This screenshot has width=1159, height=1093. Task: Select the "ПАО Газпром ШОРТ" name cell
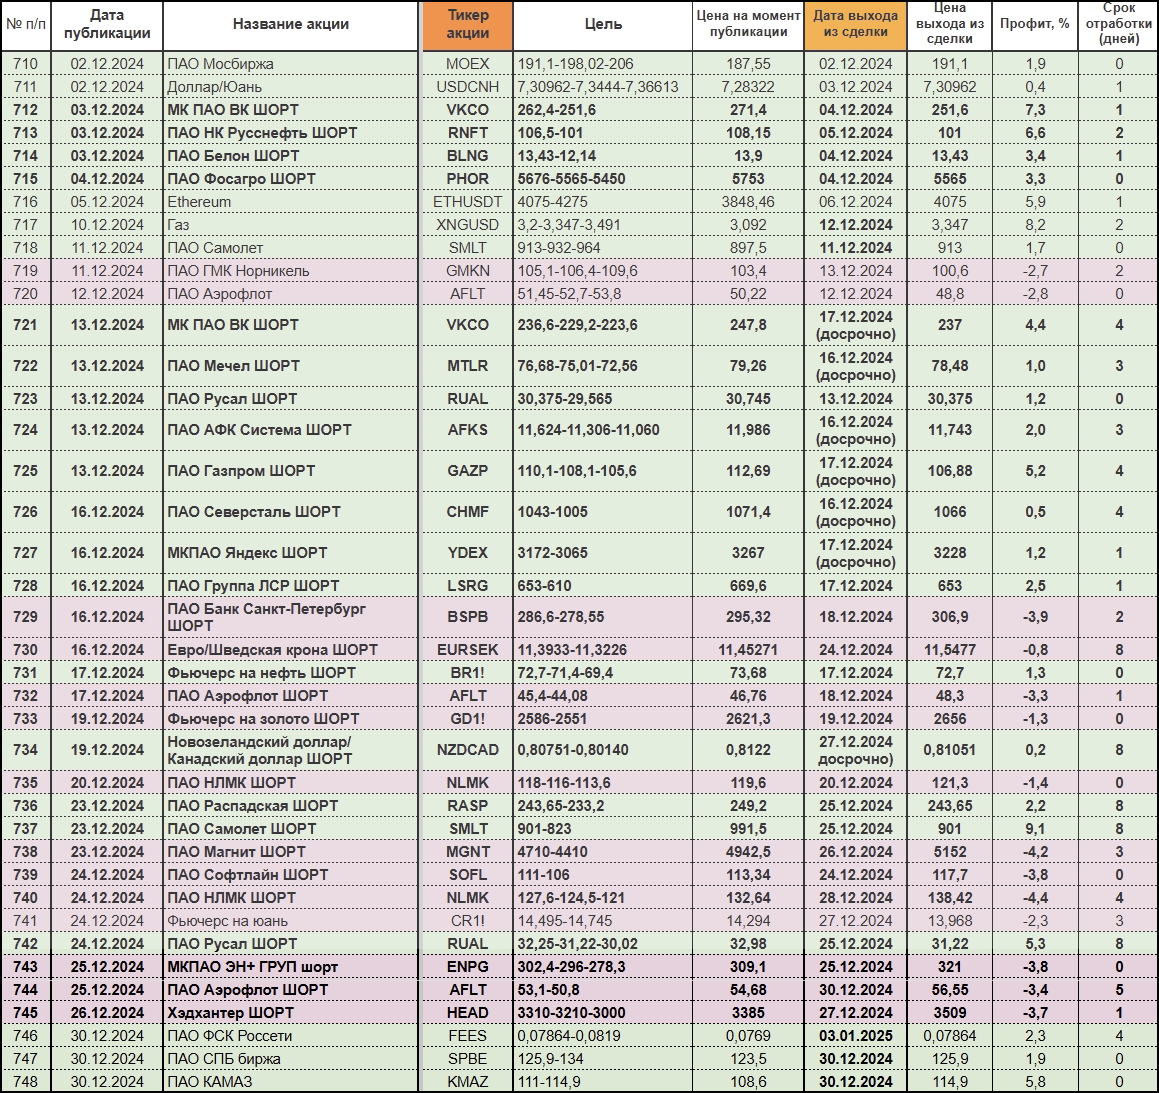(290, 471)
